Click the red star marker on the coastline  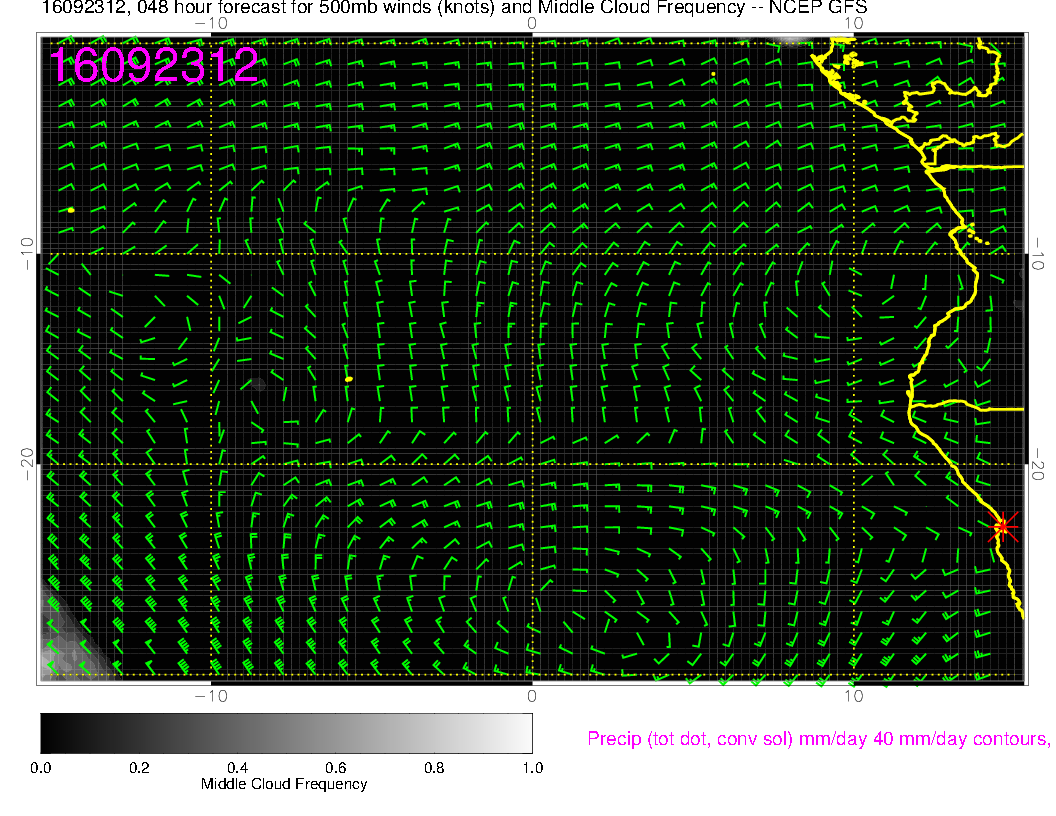pyautogui.click(x=1003, y=526)
